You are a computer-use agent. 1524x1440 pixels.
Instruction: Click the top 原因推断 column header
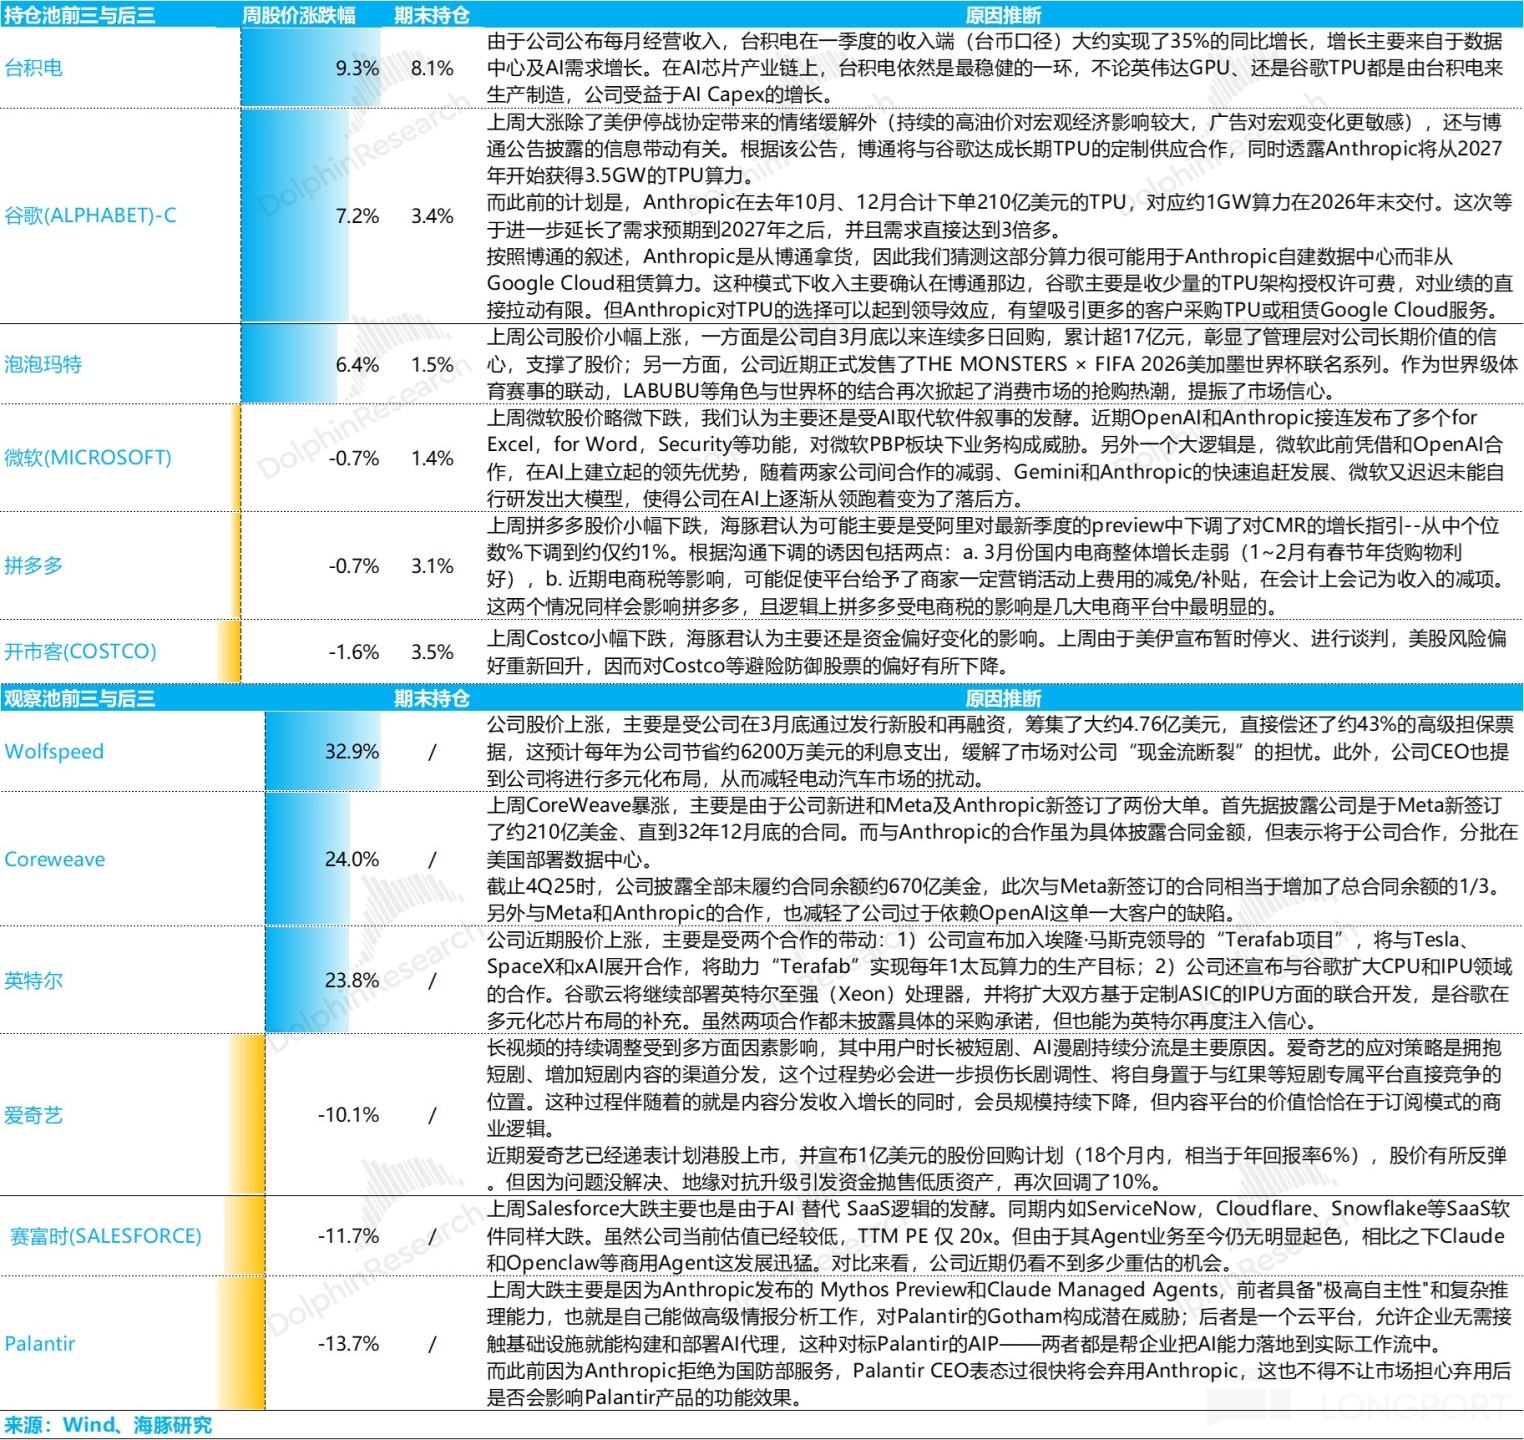[x=1003, y=15]
